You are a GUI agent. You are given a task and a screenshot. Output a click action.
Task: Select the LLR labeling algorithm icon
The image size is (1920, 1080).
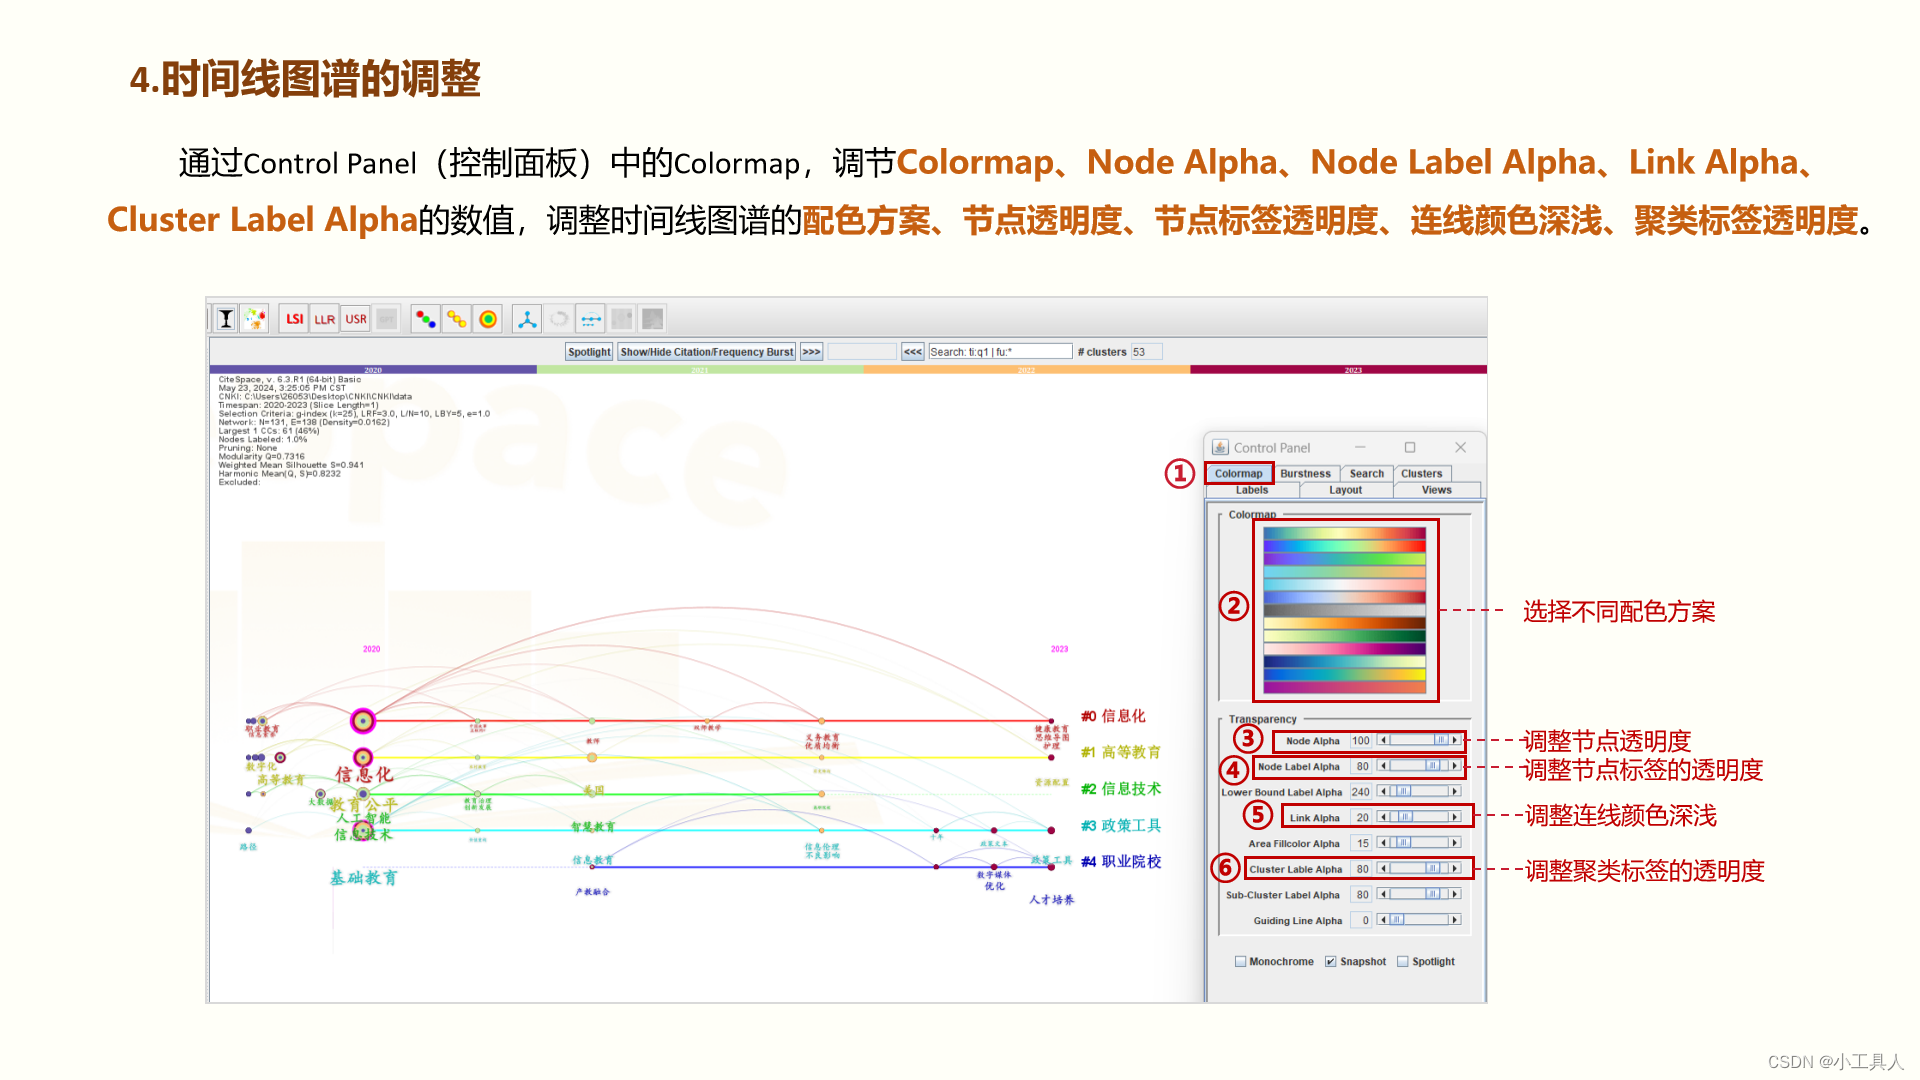coord(325,319)
